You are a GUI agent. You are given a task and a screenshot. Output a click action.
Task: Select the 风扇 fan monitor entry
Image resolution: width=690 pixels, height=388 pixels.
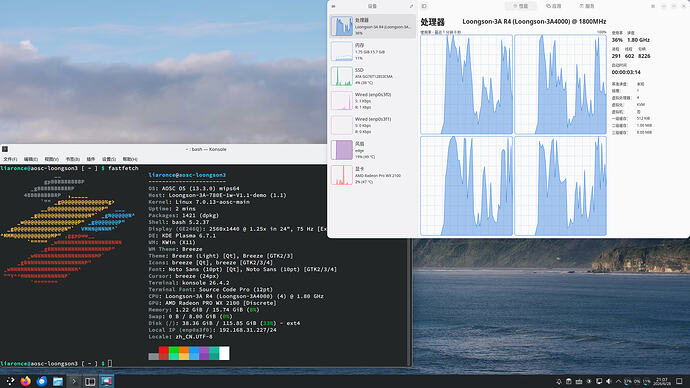(372, 150)
